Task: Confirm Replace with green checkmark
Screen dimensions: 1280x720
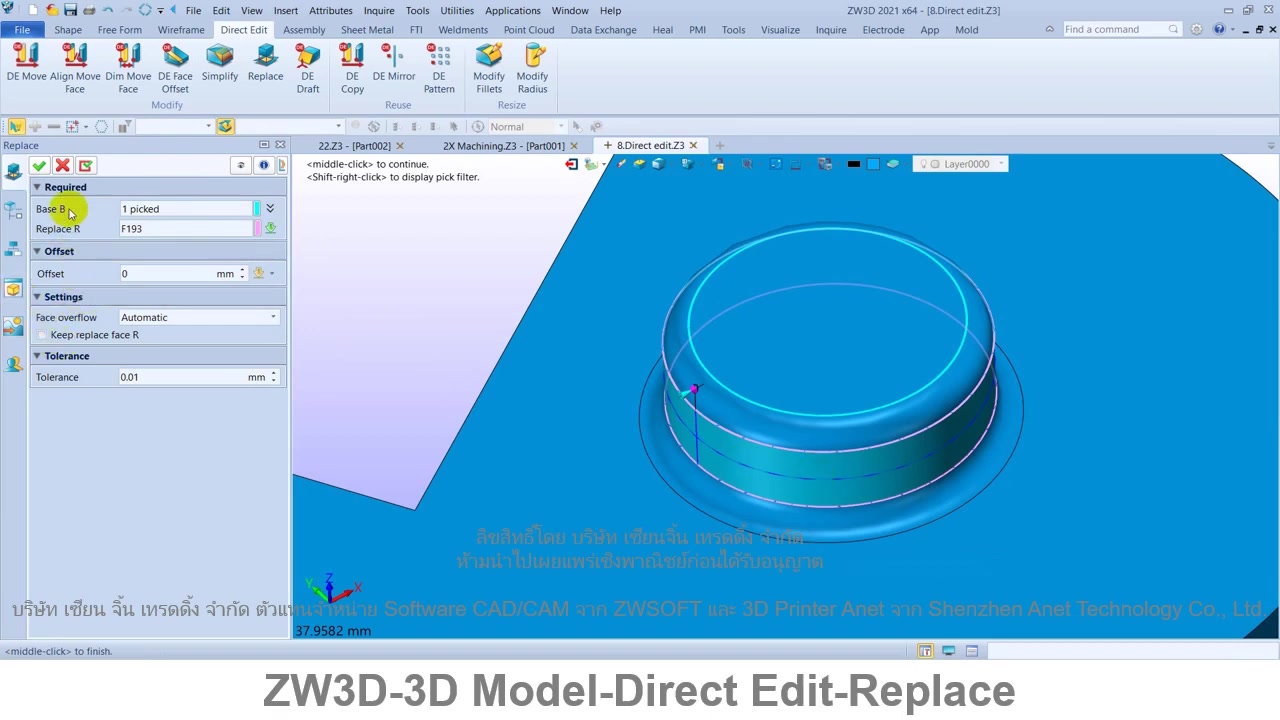Action: (x=39, y=165)
